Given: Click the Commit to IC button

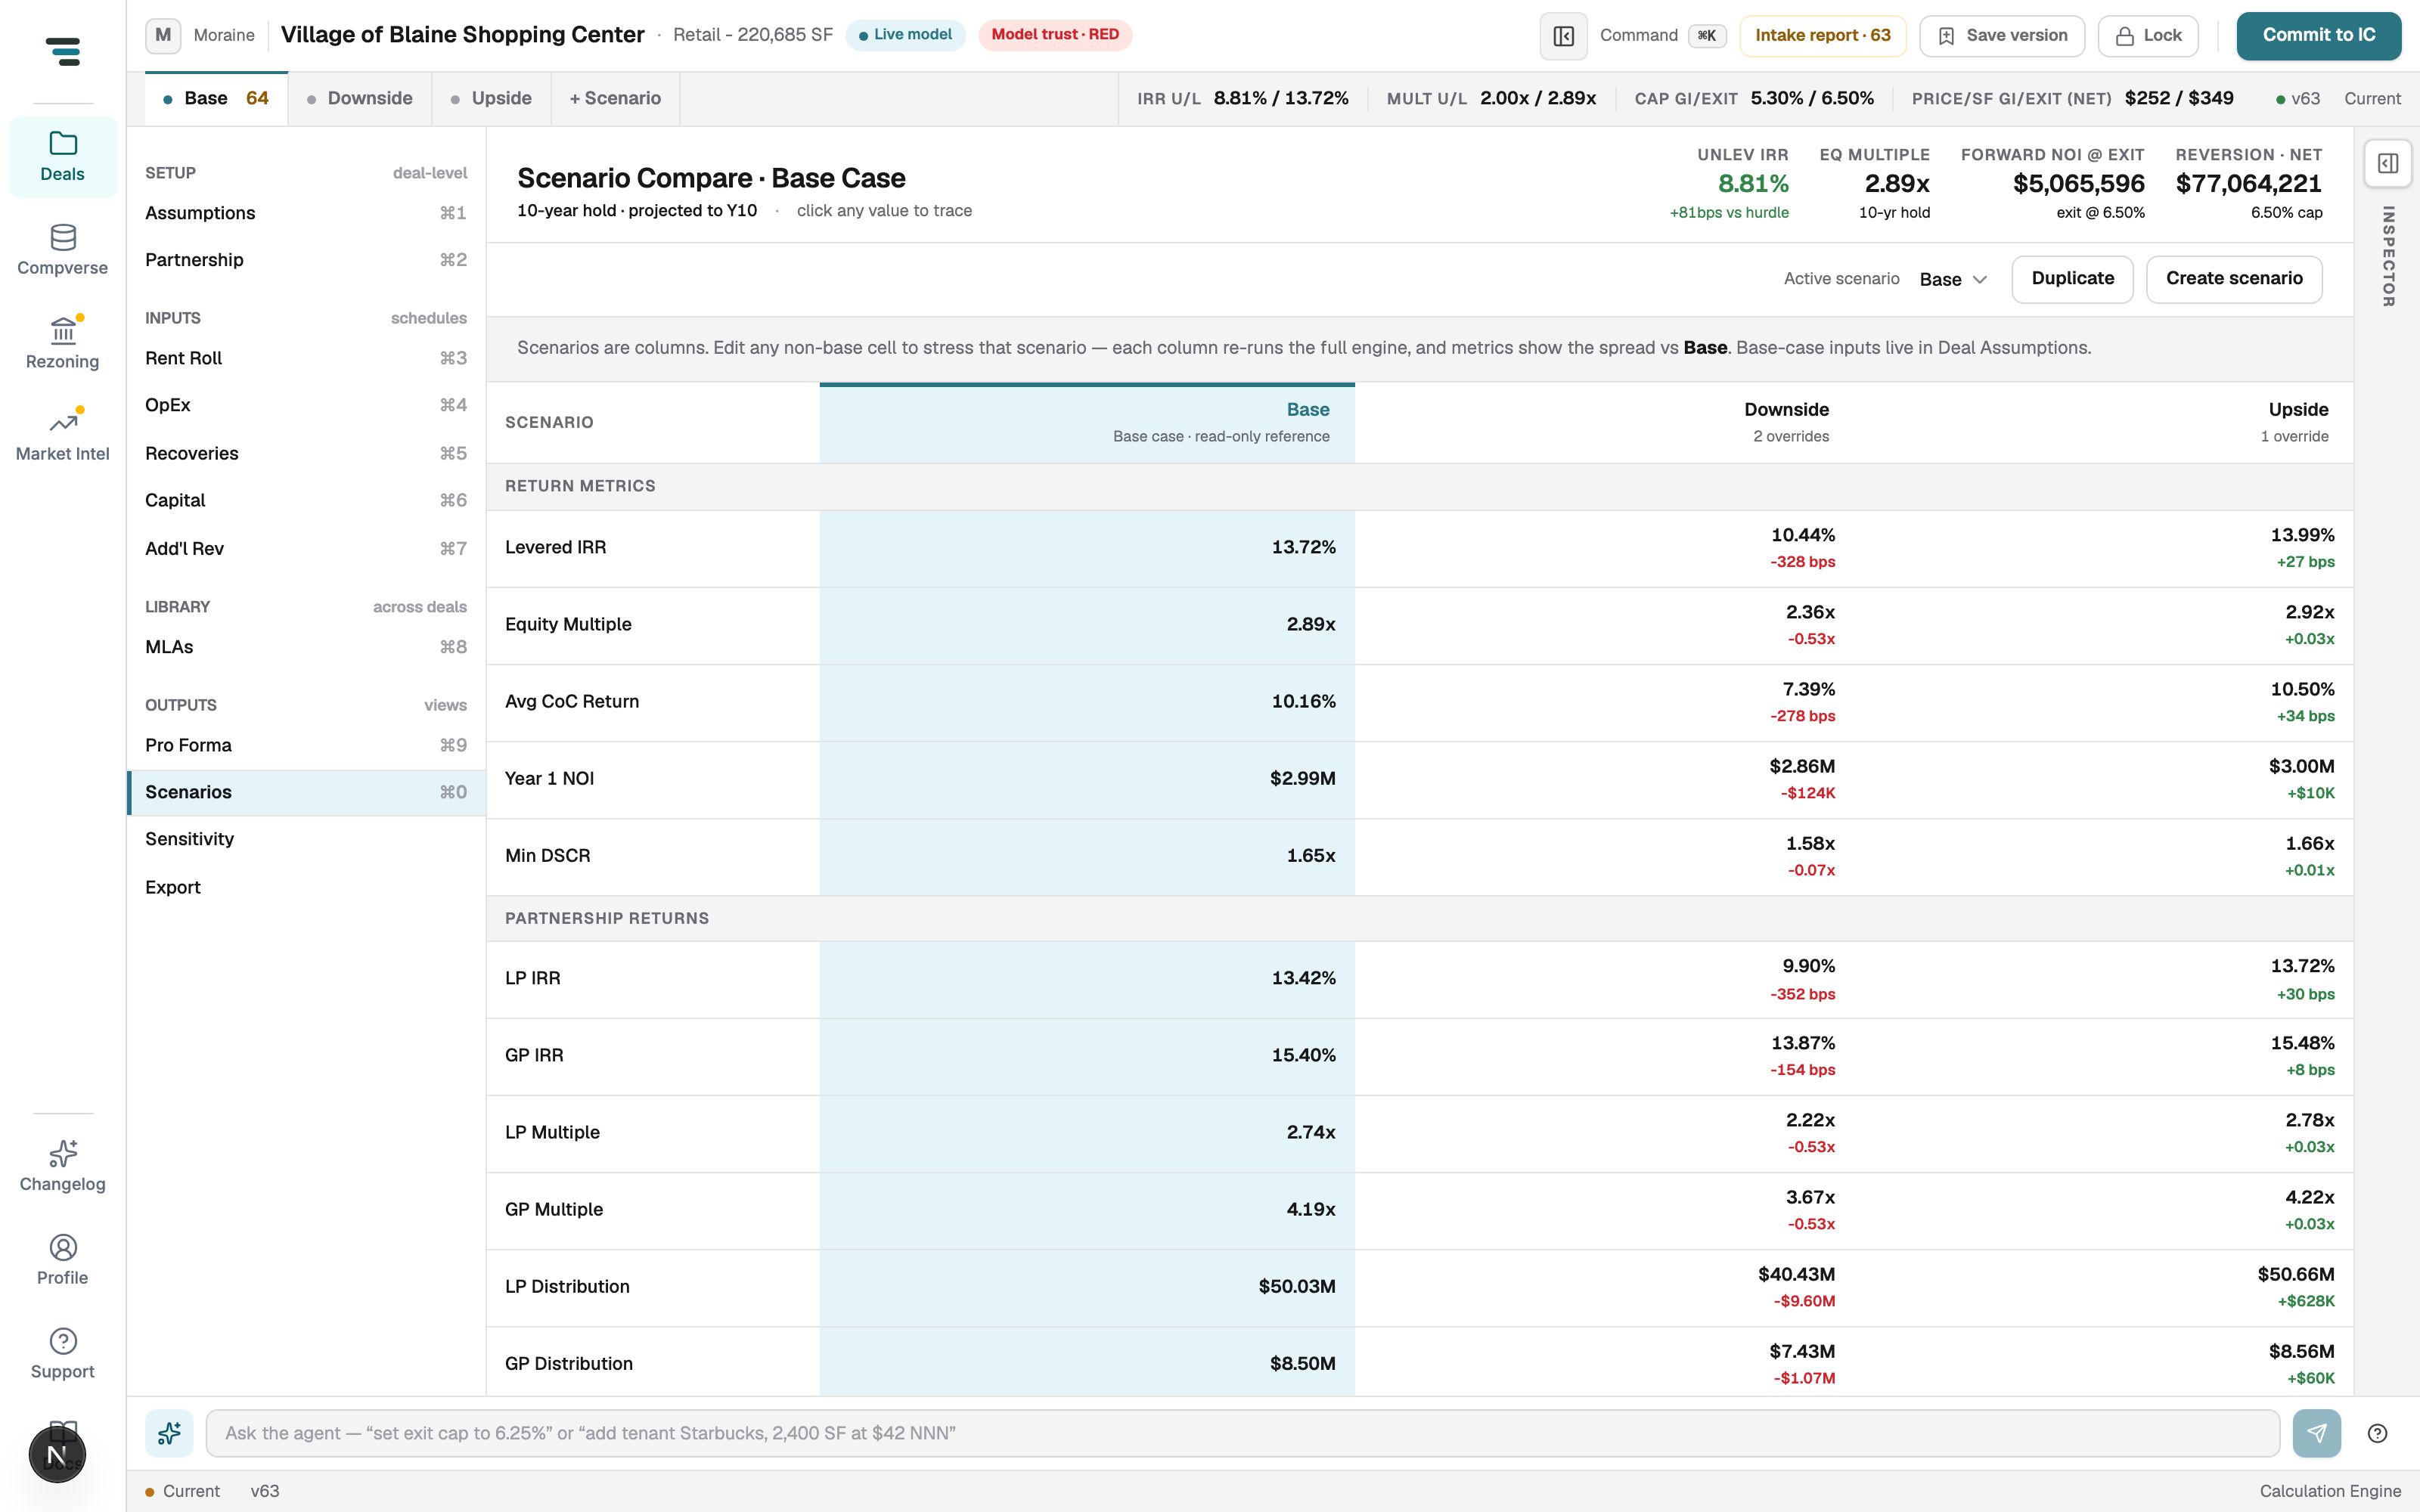Looking at the screenshot, I should pos(2318,36).
